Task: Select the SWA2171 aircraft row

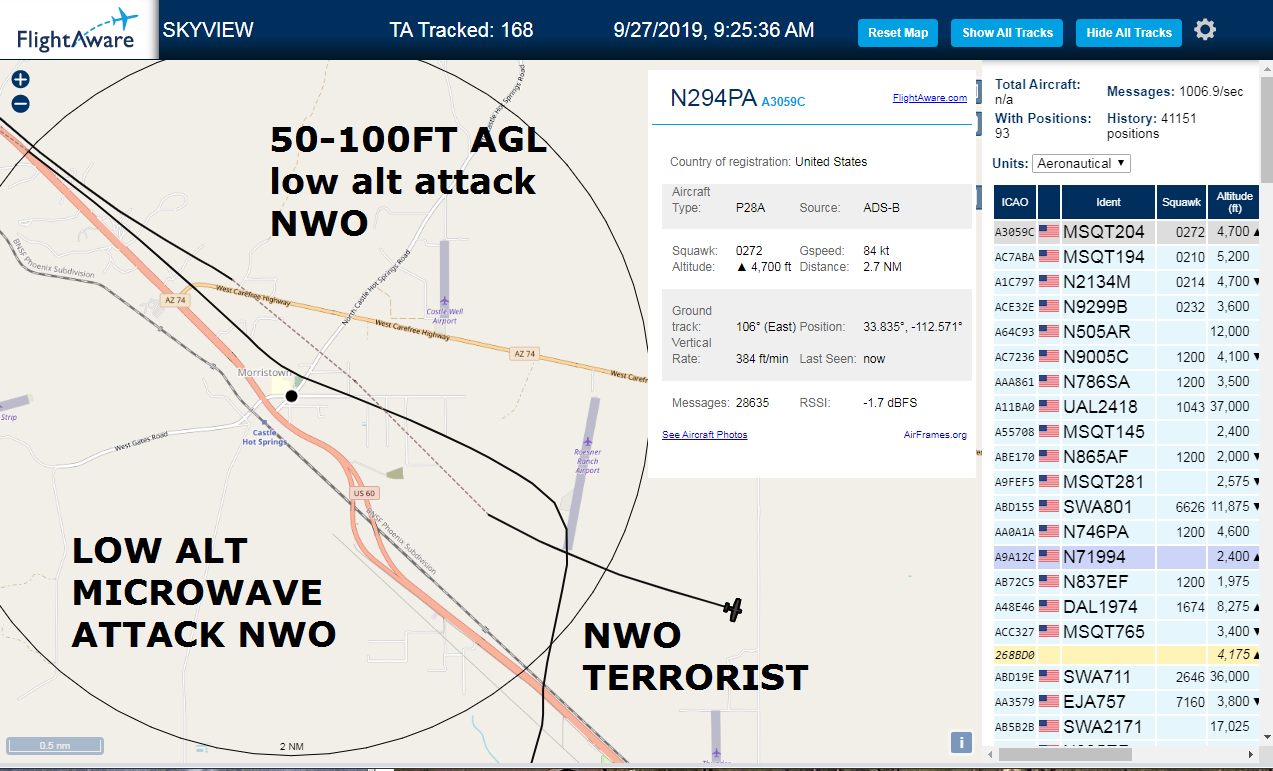Action: point(1128,727)
